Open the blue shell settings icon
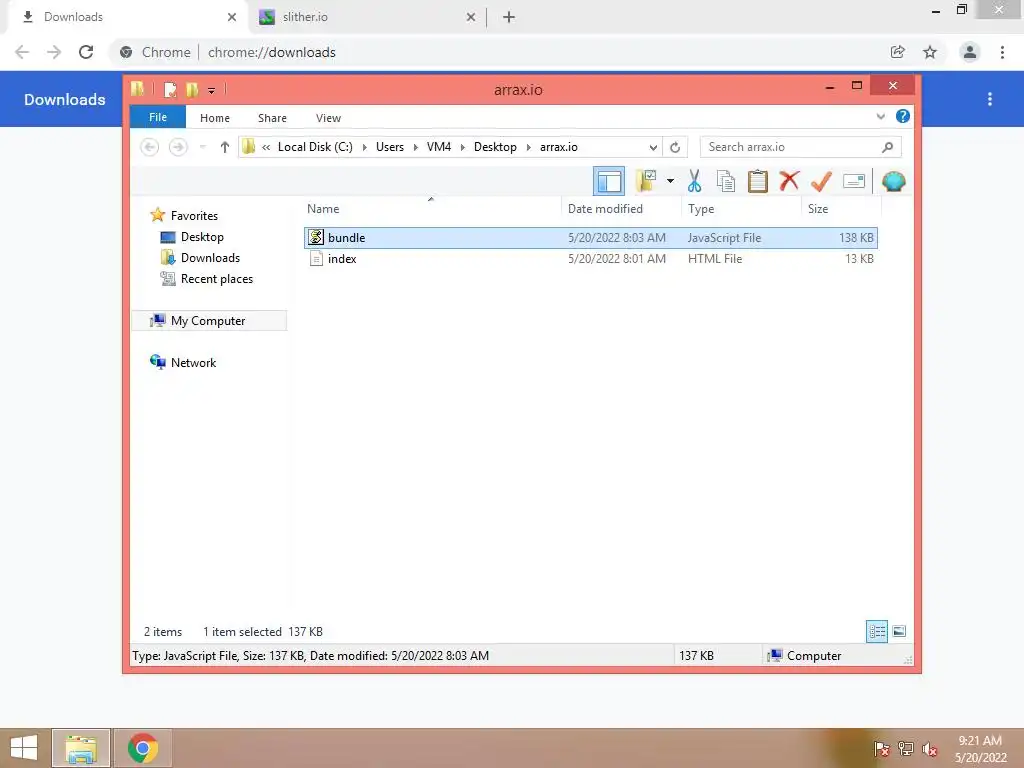This screenshot has width=1024, height=768. pyautogui.click(x=893, y=181)
